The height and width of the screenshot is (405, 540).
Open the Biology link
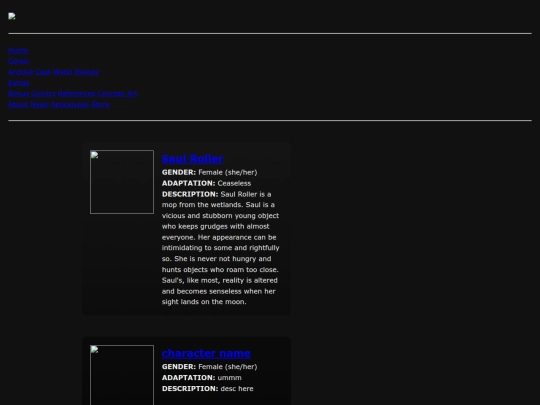coord(87,72)
